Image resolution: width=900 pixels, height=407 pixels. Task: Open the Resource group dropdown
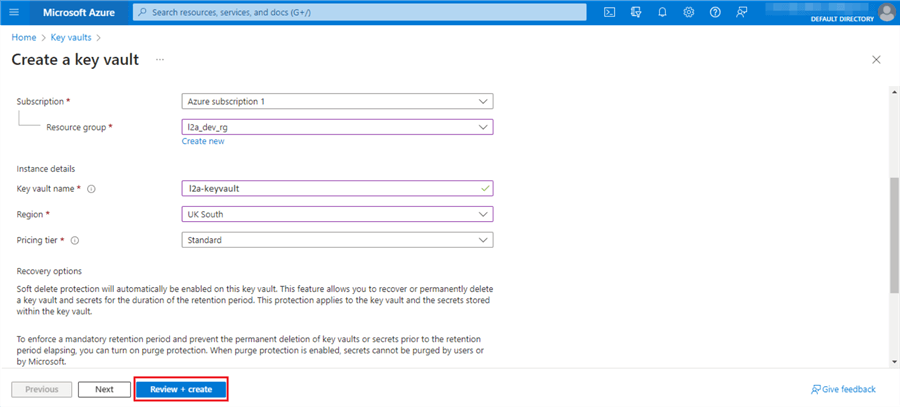pyautogui.click(x=337, y=127)
